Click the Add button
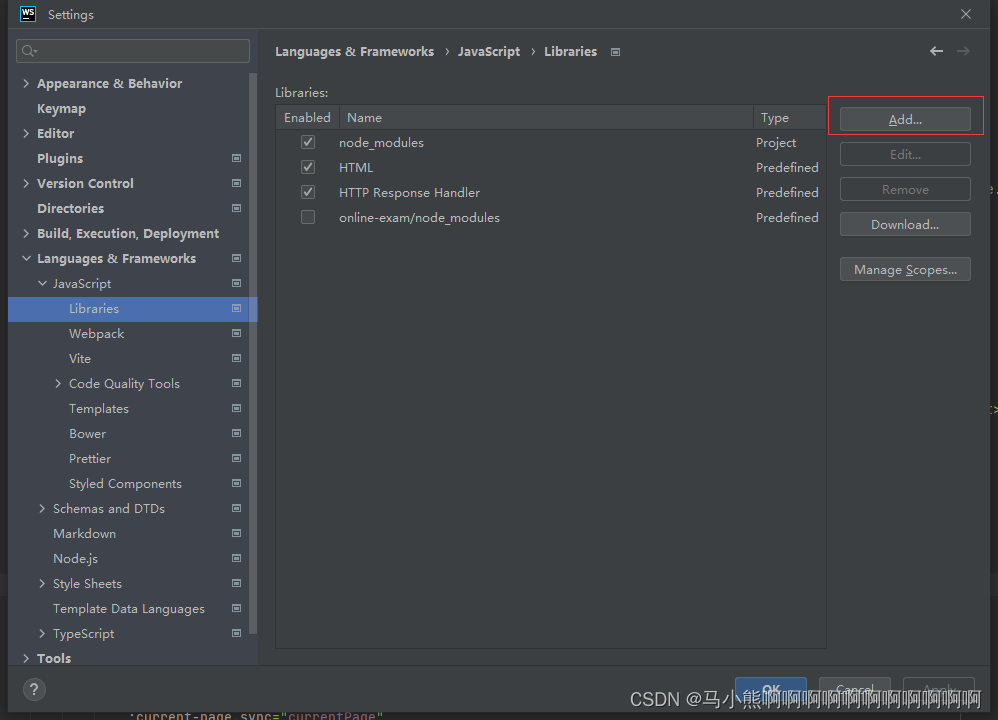998x720 pixels. 904,118
